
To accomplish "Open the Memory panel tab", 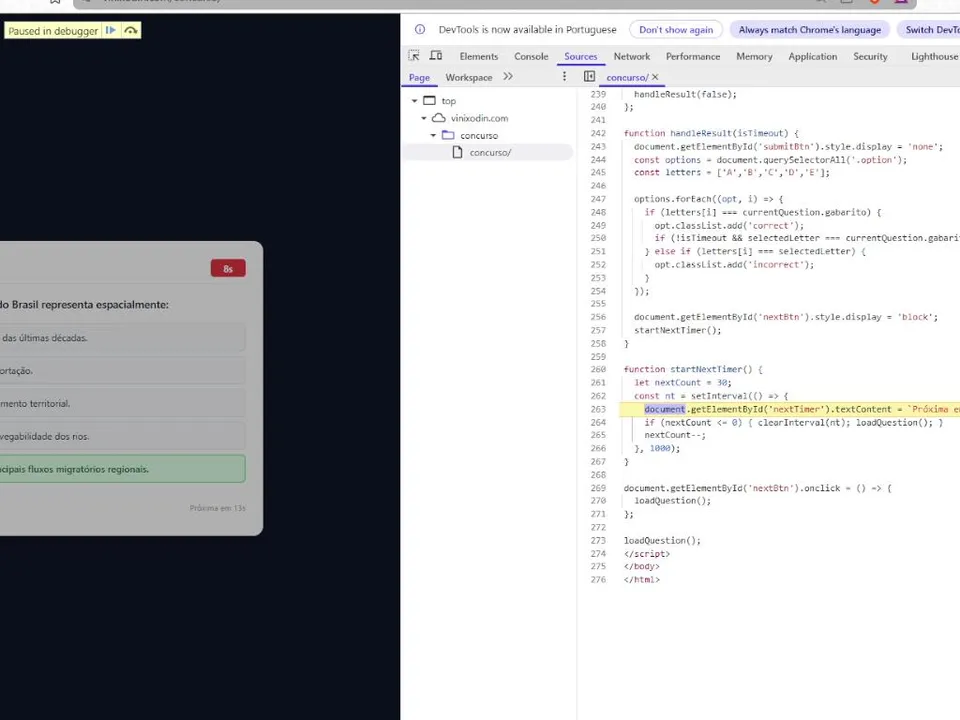I will 754,56.
